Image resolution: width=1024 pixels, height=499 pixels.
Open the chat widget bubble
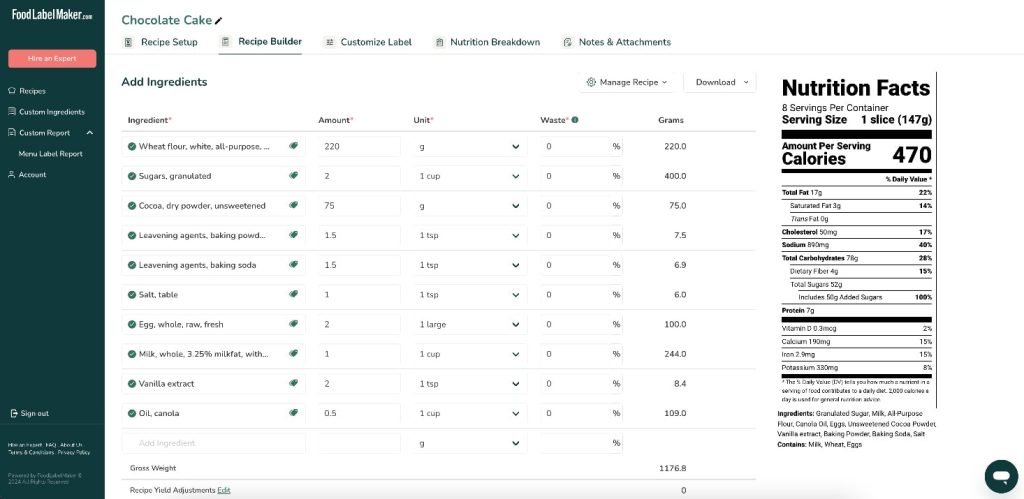click(x=1000, y=476)
